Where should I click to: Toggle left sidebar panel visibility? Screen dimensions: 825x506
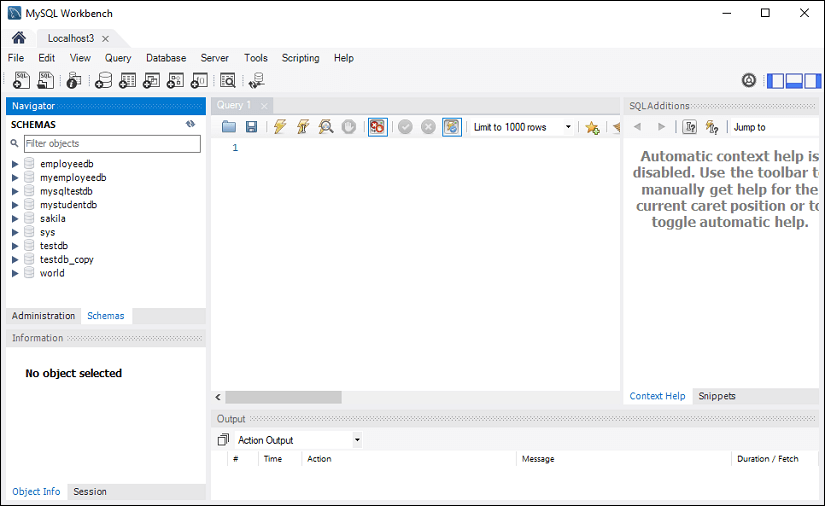click(x=775, y=80)
